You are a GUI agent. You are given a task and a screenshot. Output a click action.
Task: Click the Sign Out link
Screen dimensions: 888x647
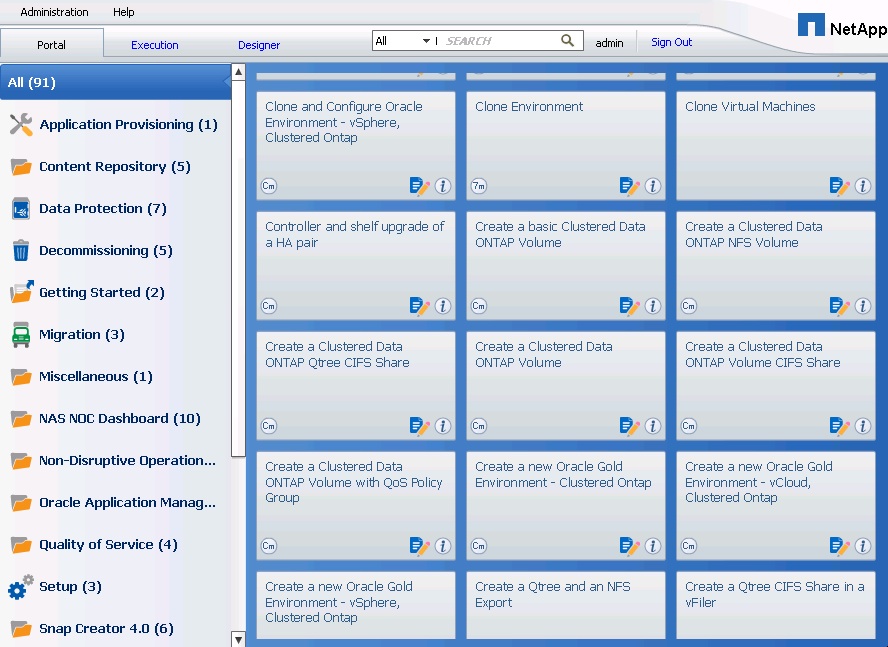671,42
